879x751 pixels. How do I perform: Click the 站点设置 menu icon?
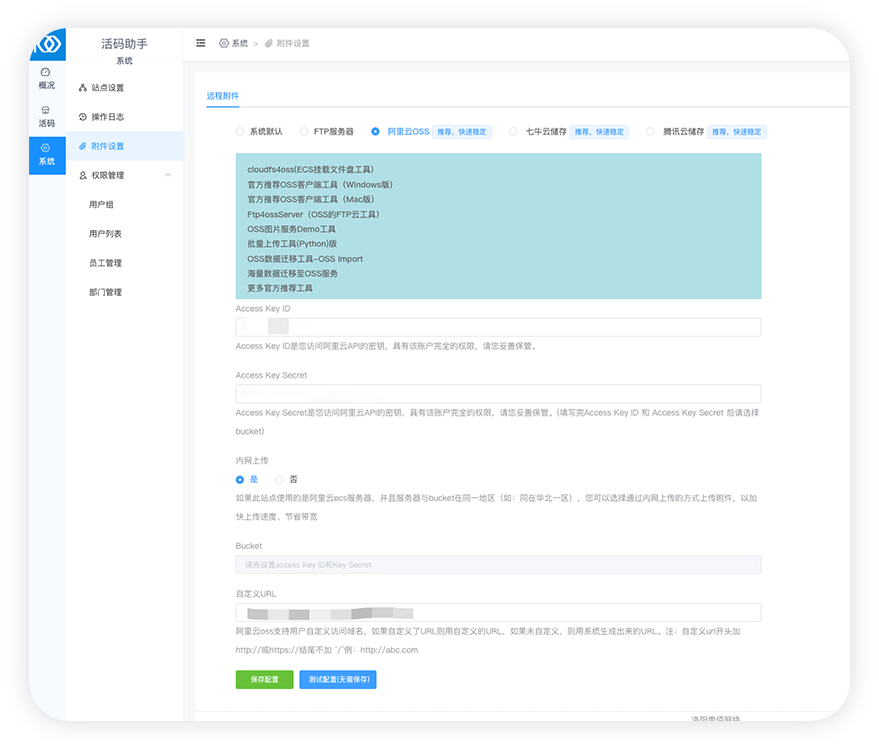click(x=82, y=87)
